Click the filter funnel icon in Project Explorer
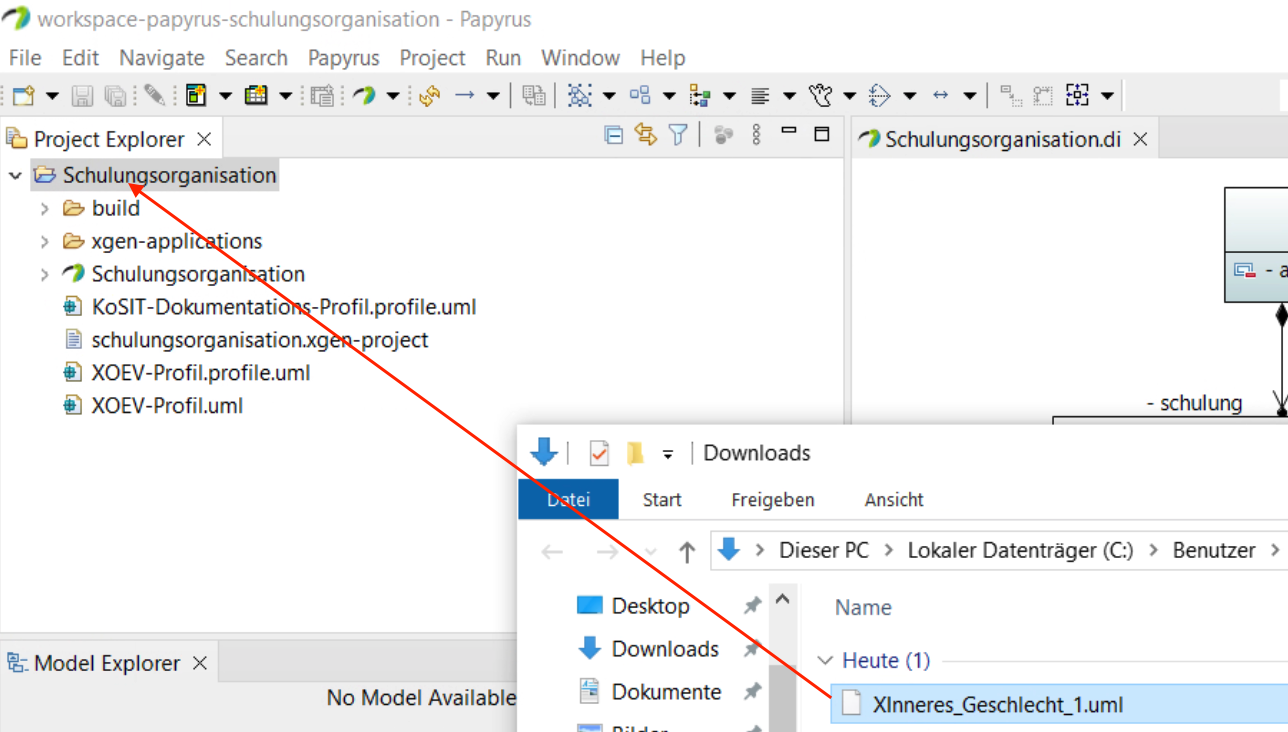1288x732 pixels. [678, 135]
